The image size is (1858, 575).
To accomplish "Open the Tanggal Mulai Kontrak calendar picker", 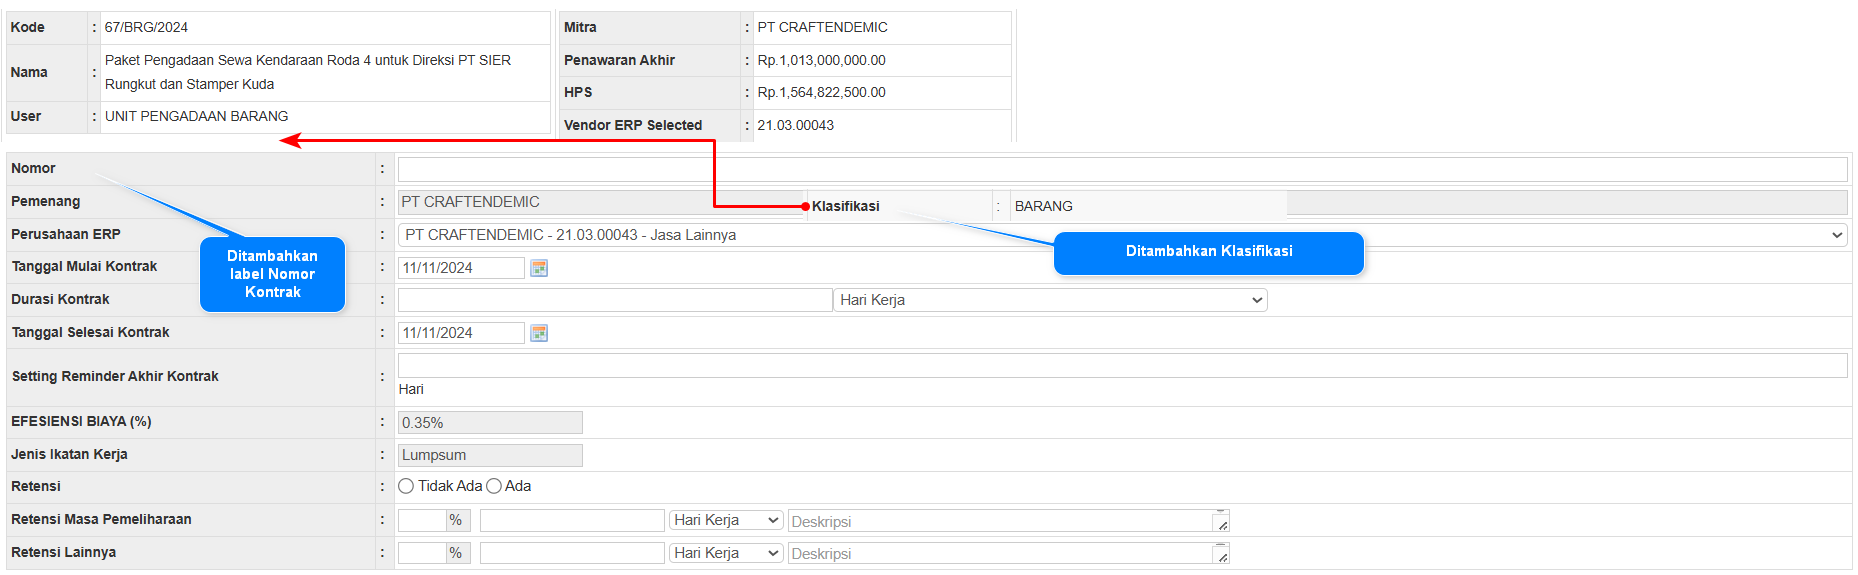I will [539, 268].
